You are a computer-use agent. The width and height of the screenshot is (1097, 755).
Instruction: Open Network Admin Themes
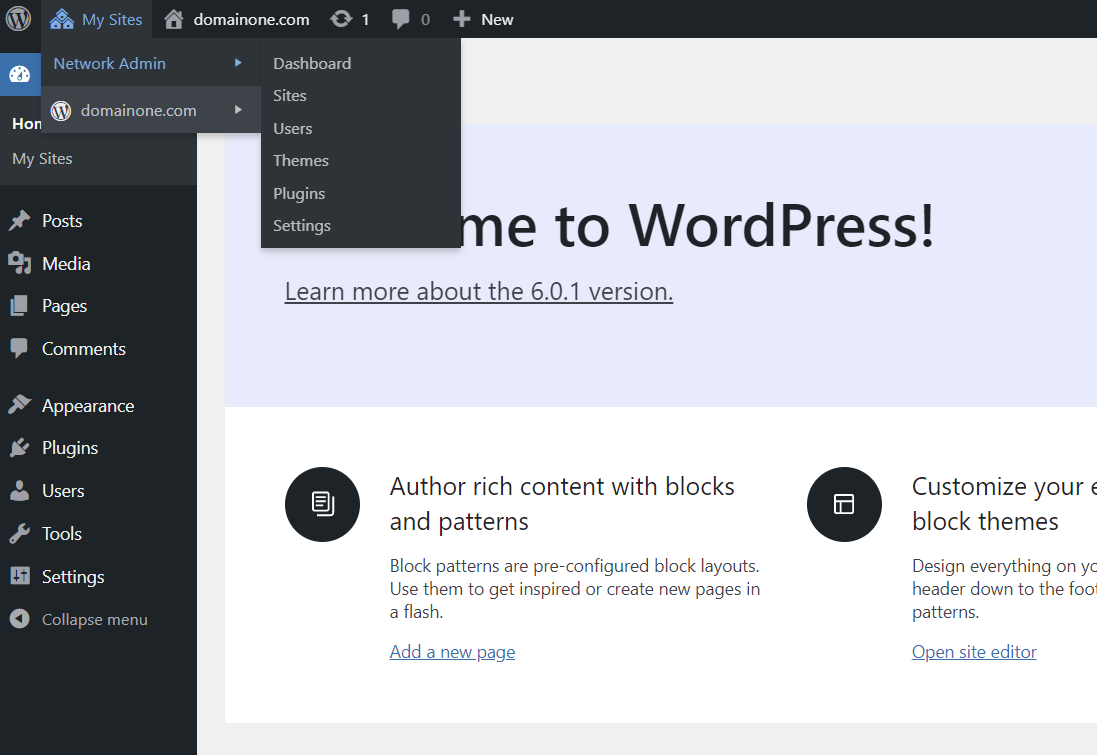(301, 160)
